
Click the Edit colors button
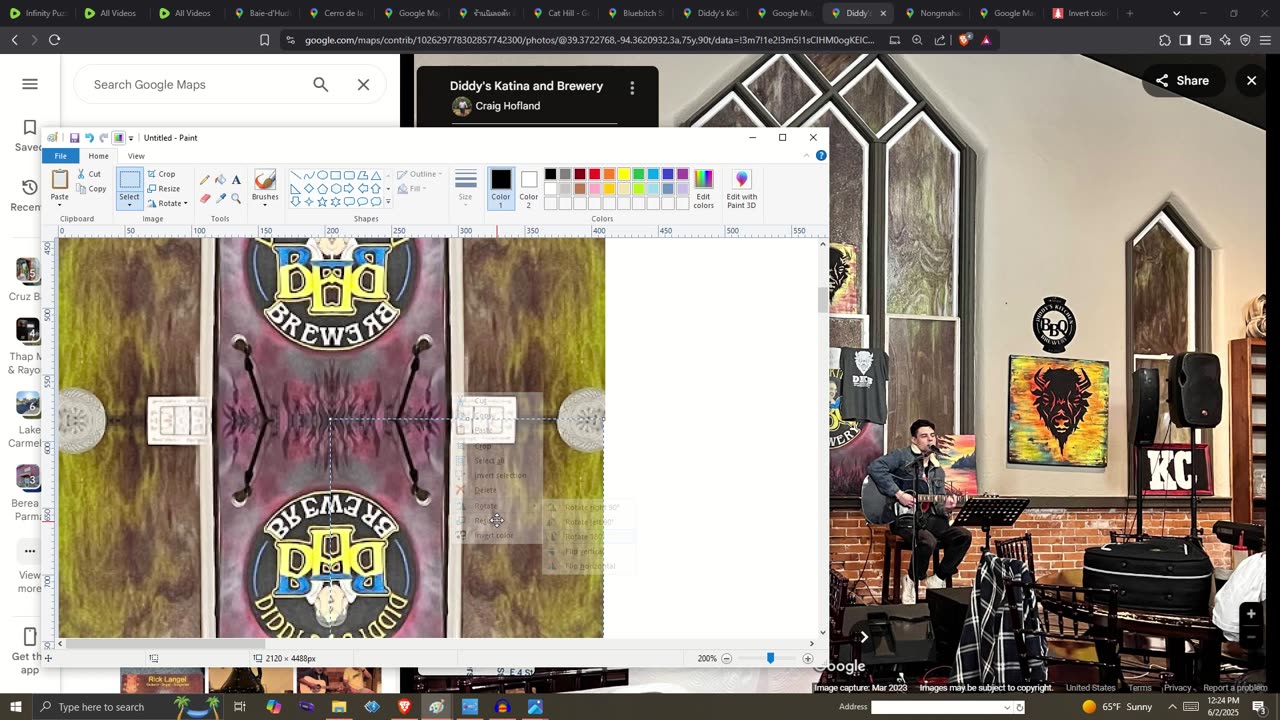tap(704, 188)
